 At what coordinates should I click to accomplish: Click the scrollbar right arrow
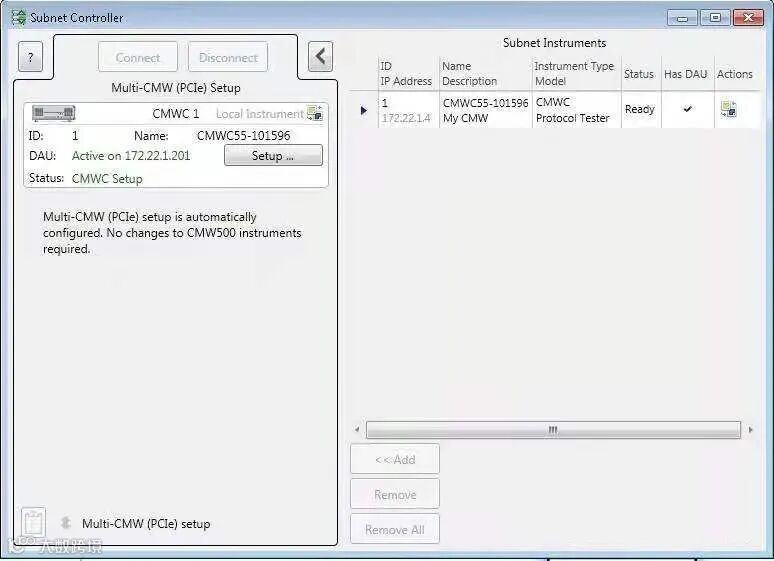(x=751, y=430)
